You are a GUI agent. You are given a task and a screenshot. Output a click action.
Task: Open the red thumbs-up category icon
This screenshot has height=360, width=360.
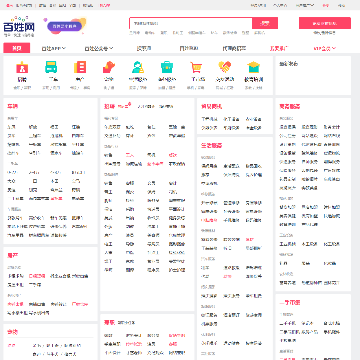(x=109, y=67)
